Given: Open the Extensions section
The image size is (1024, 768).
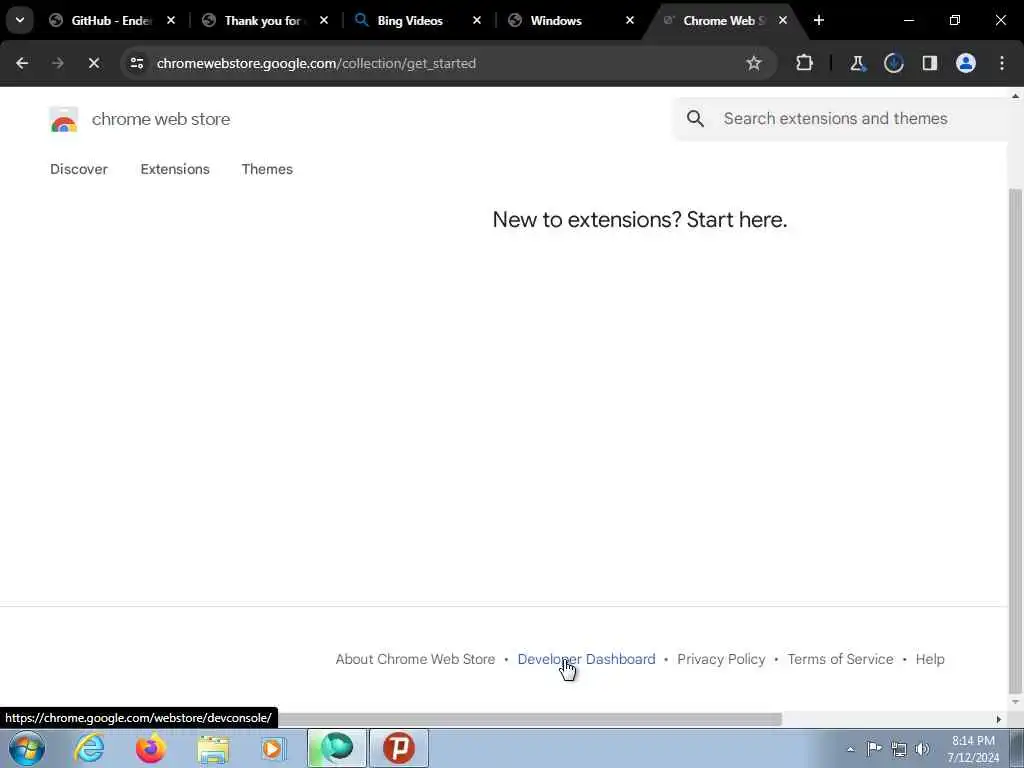Looking at the screenshot, I should (x=175, y=169).
